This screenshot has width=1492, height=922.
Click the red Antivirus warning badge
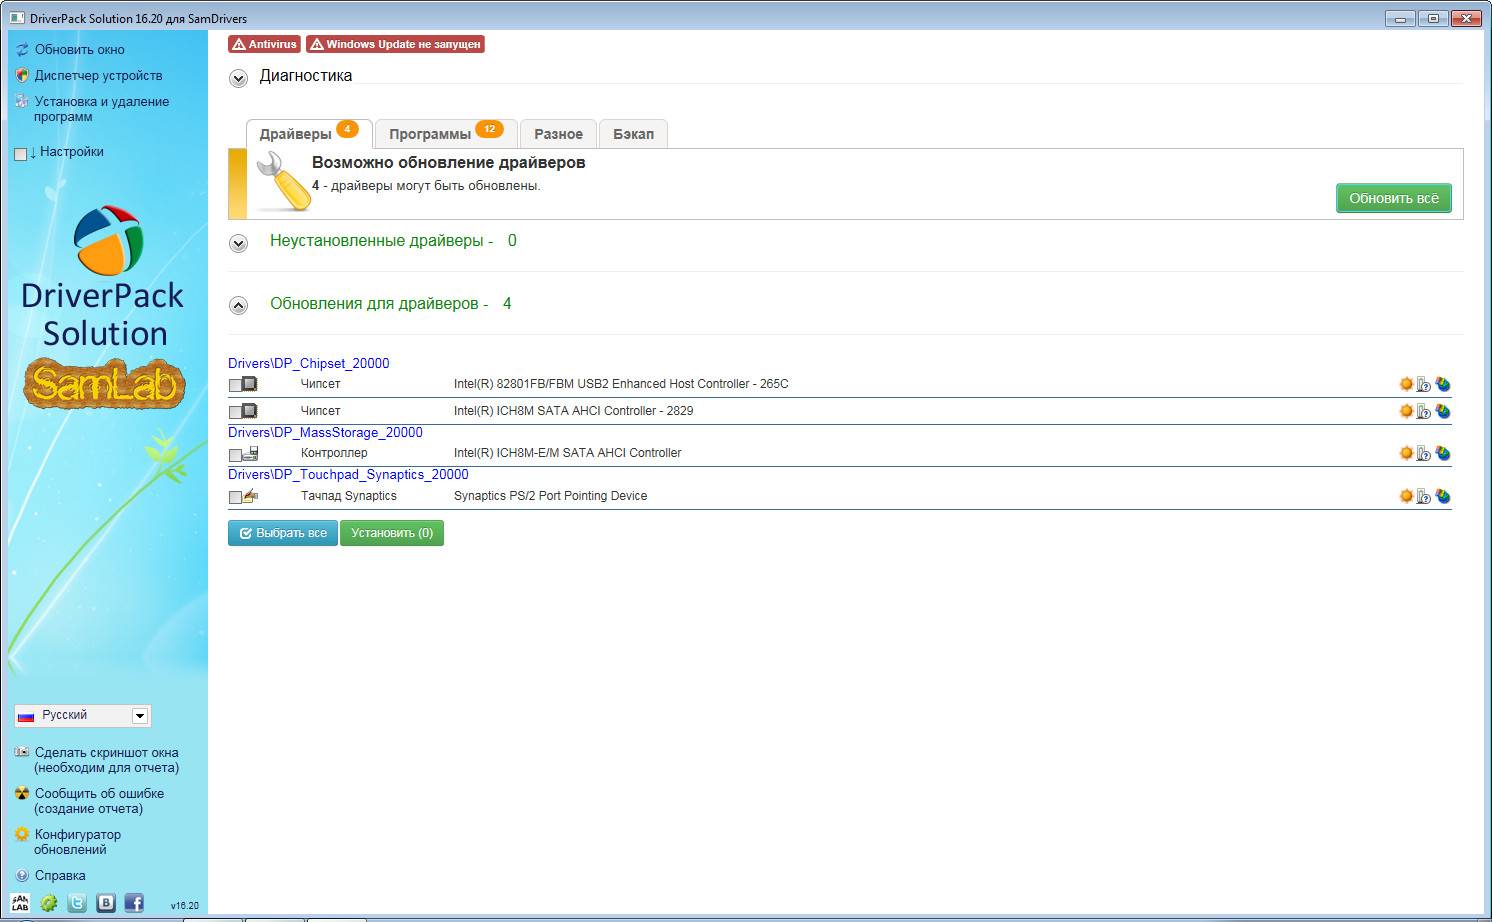click(x=264, y=44)
